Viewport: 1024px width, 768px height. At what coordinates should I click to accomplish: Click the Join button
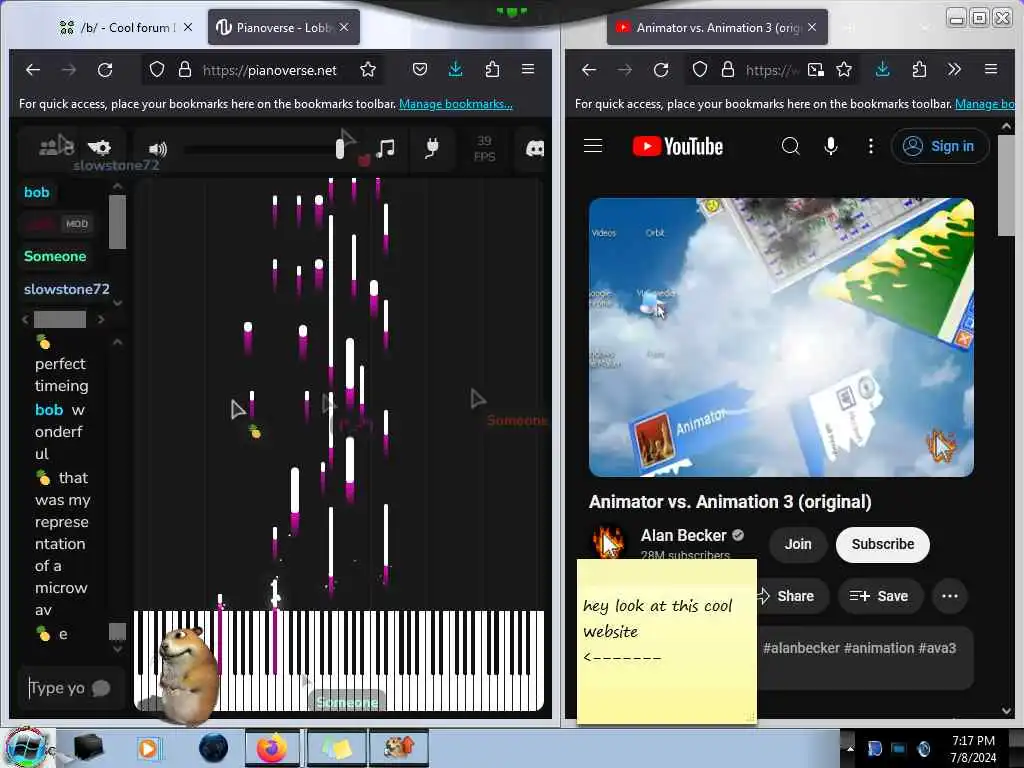tap(798, 544)
